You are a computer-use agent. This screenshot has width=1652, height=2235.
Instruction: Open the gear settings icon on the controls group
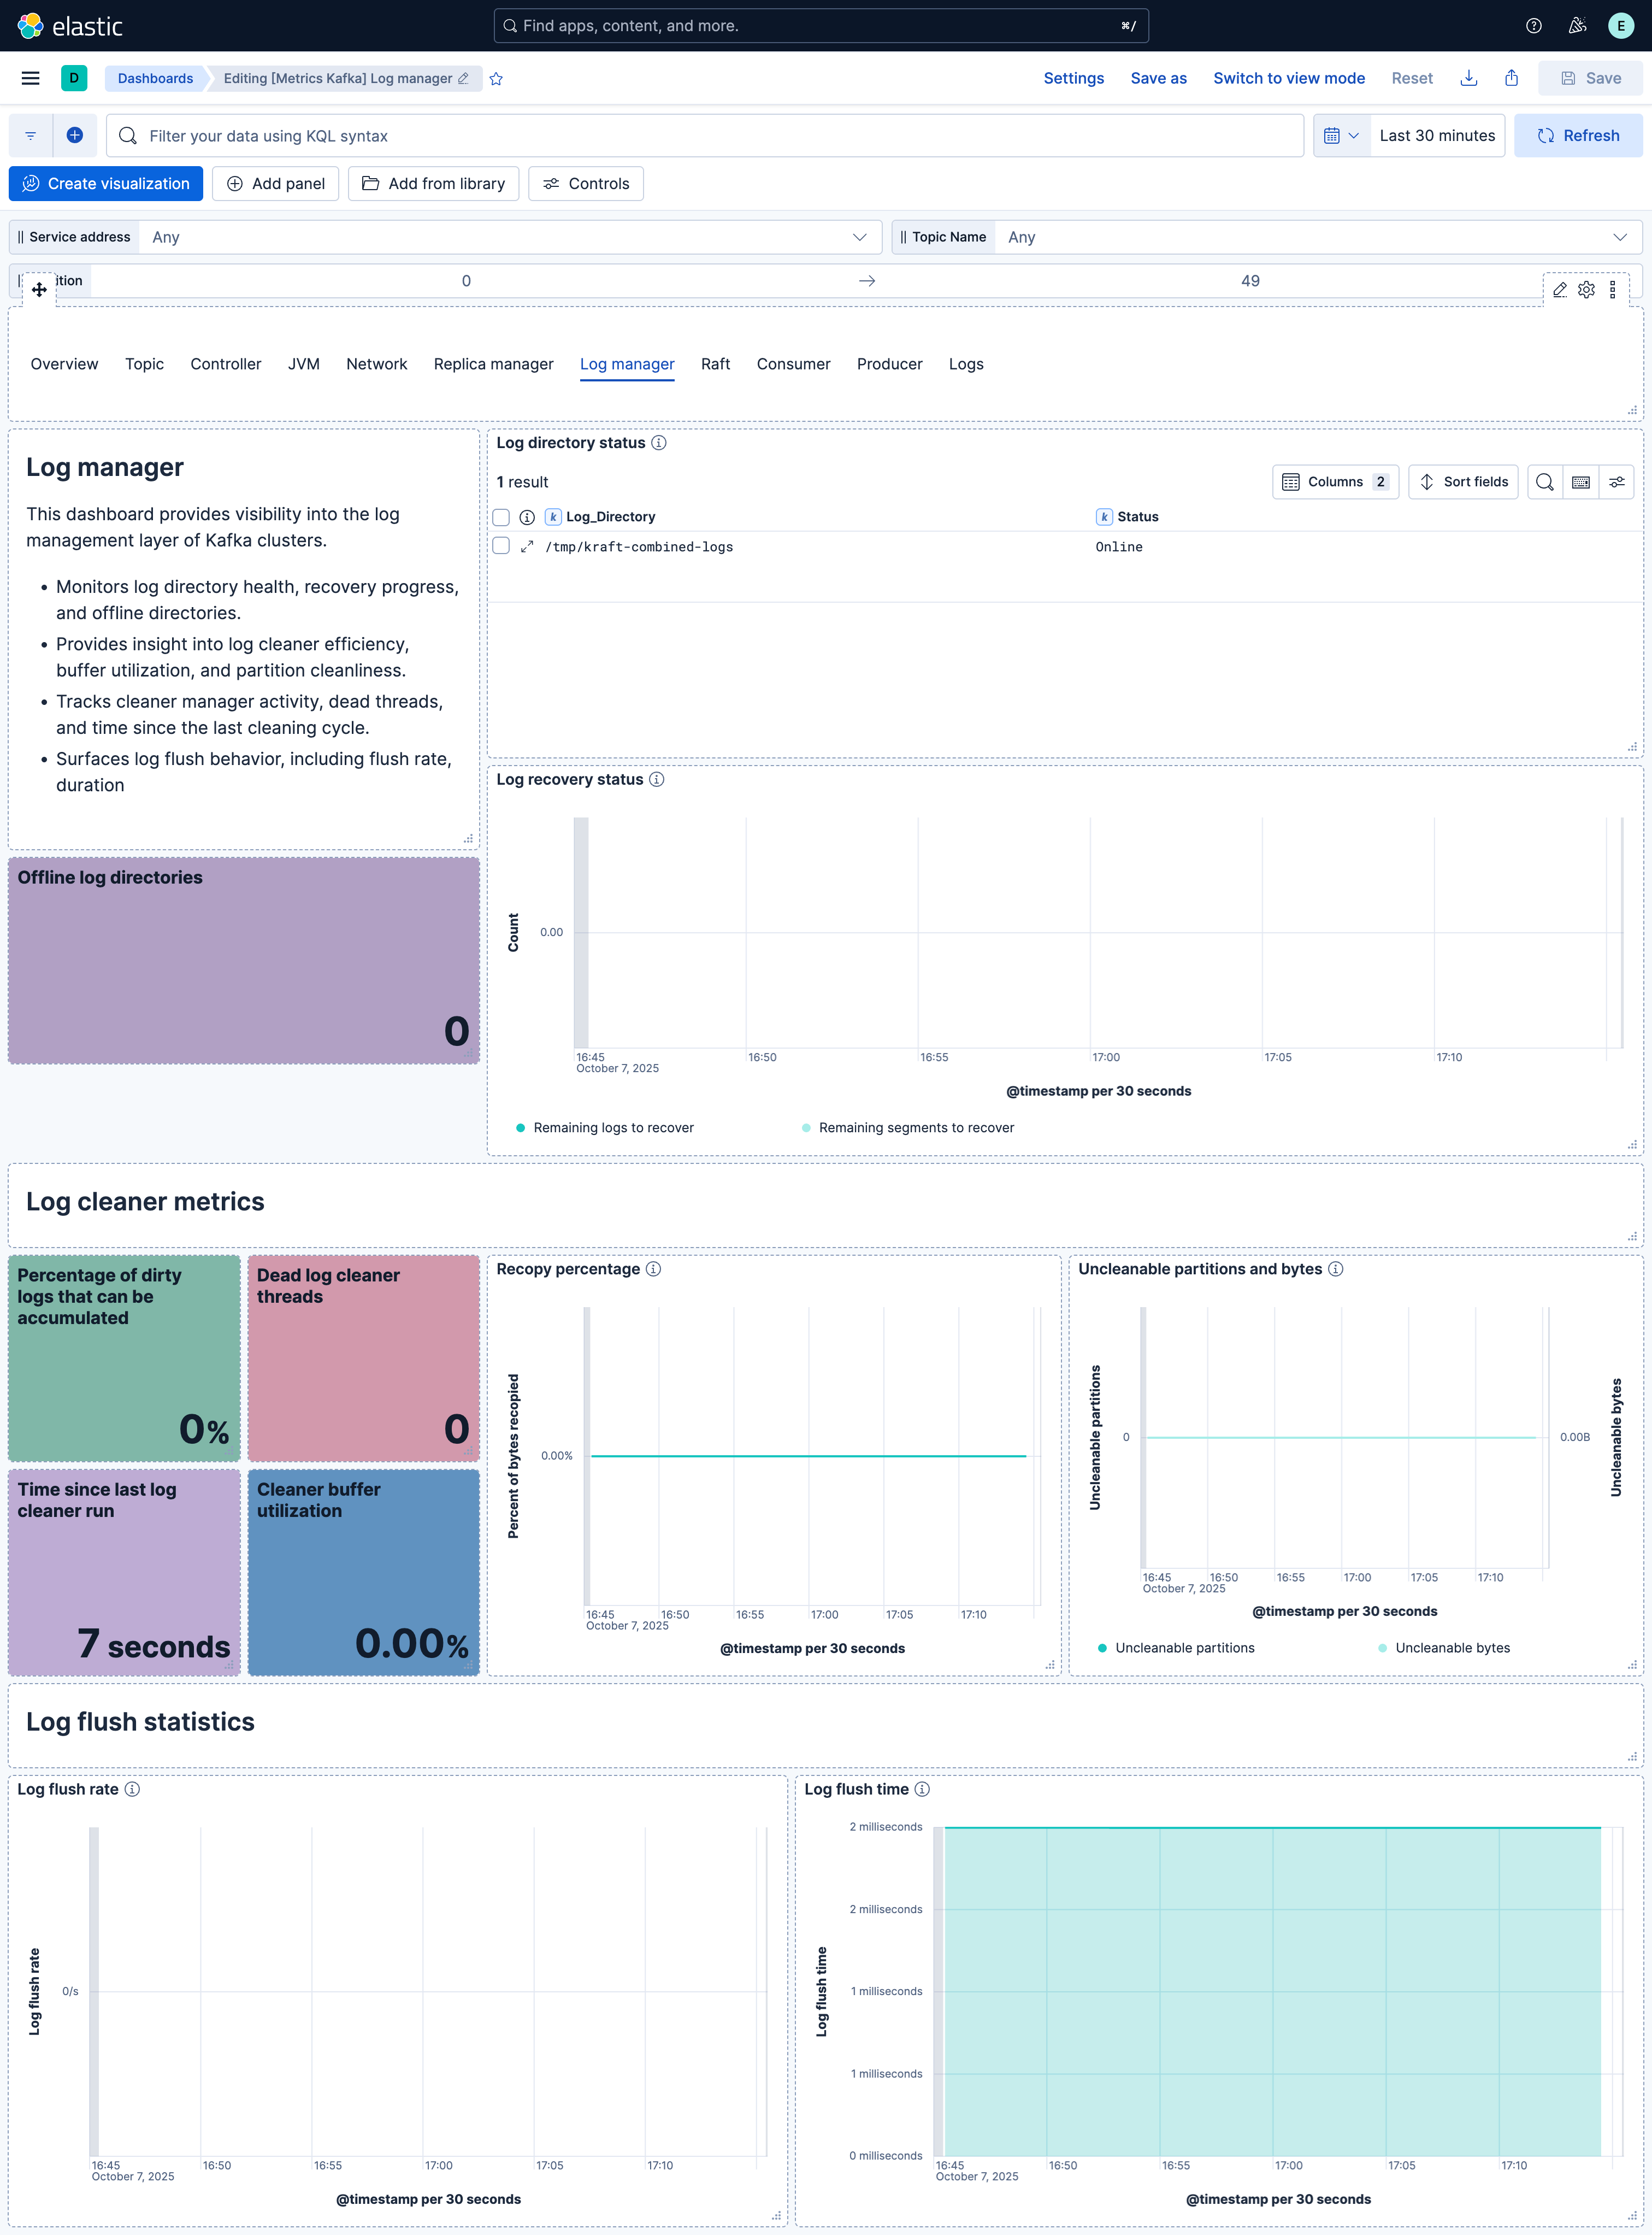(x=1587, y=290)
